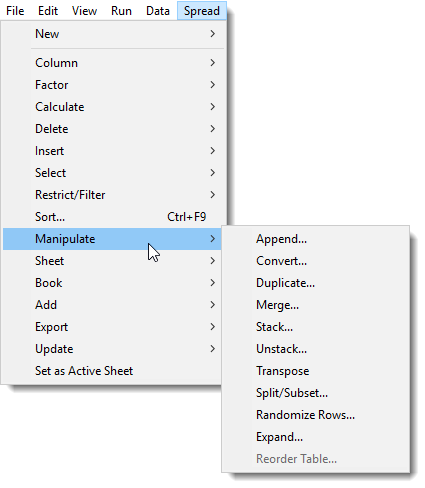Screen dimensions: 425x488
Task: Choose Convert... option
Action: point(315,261)
